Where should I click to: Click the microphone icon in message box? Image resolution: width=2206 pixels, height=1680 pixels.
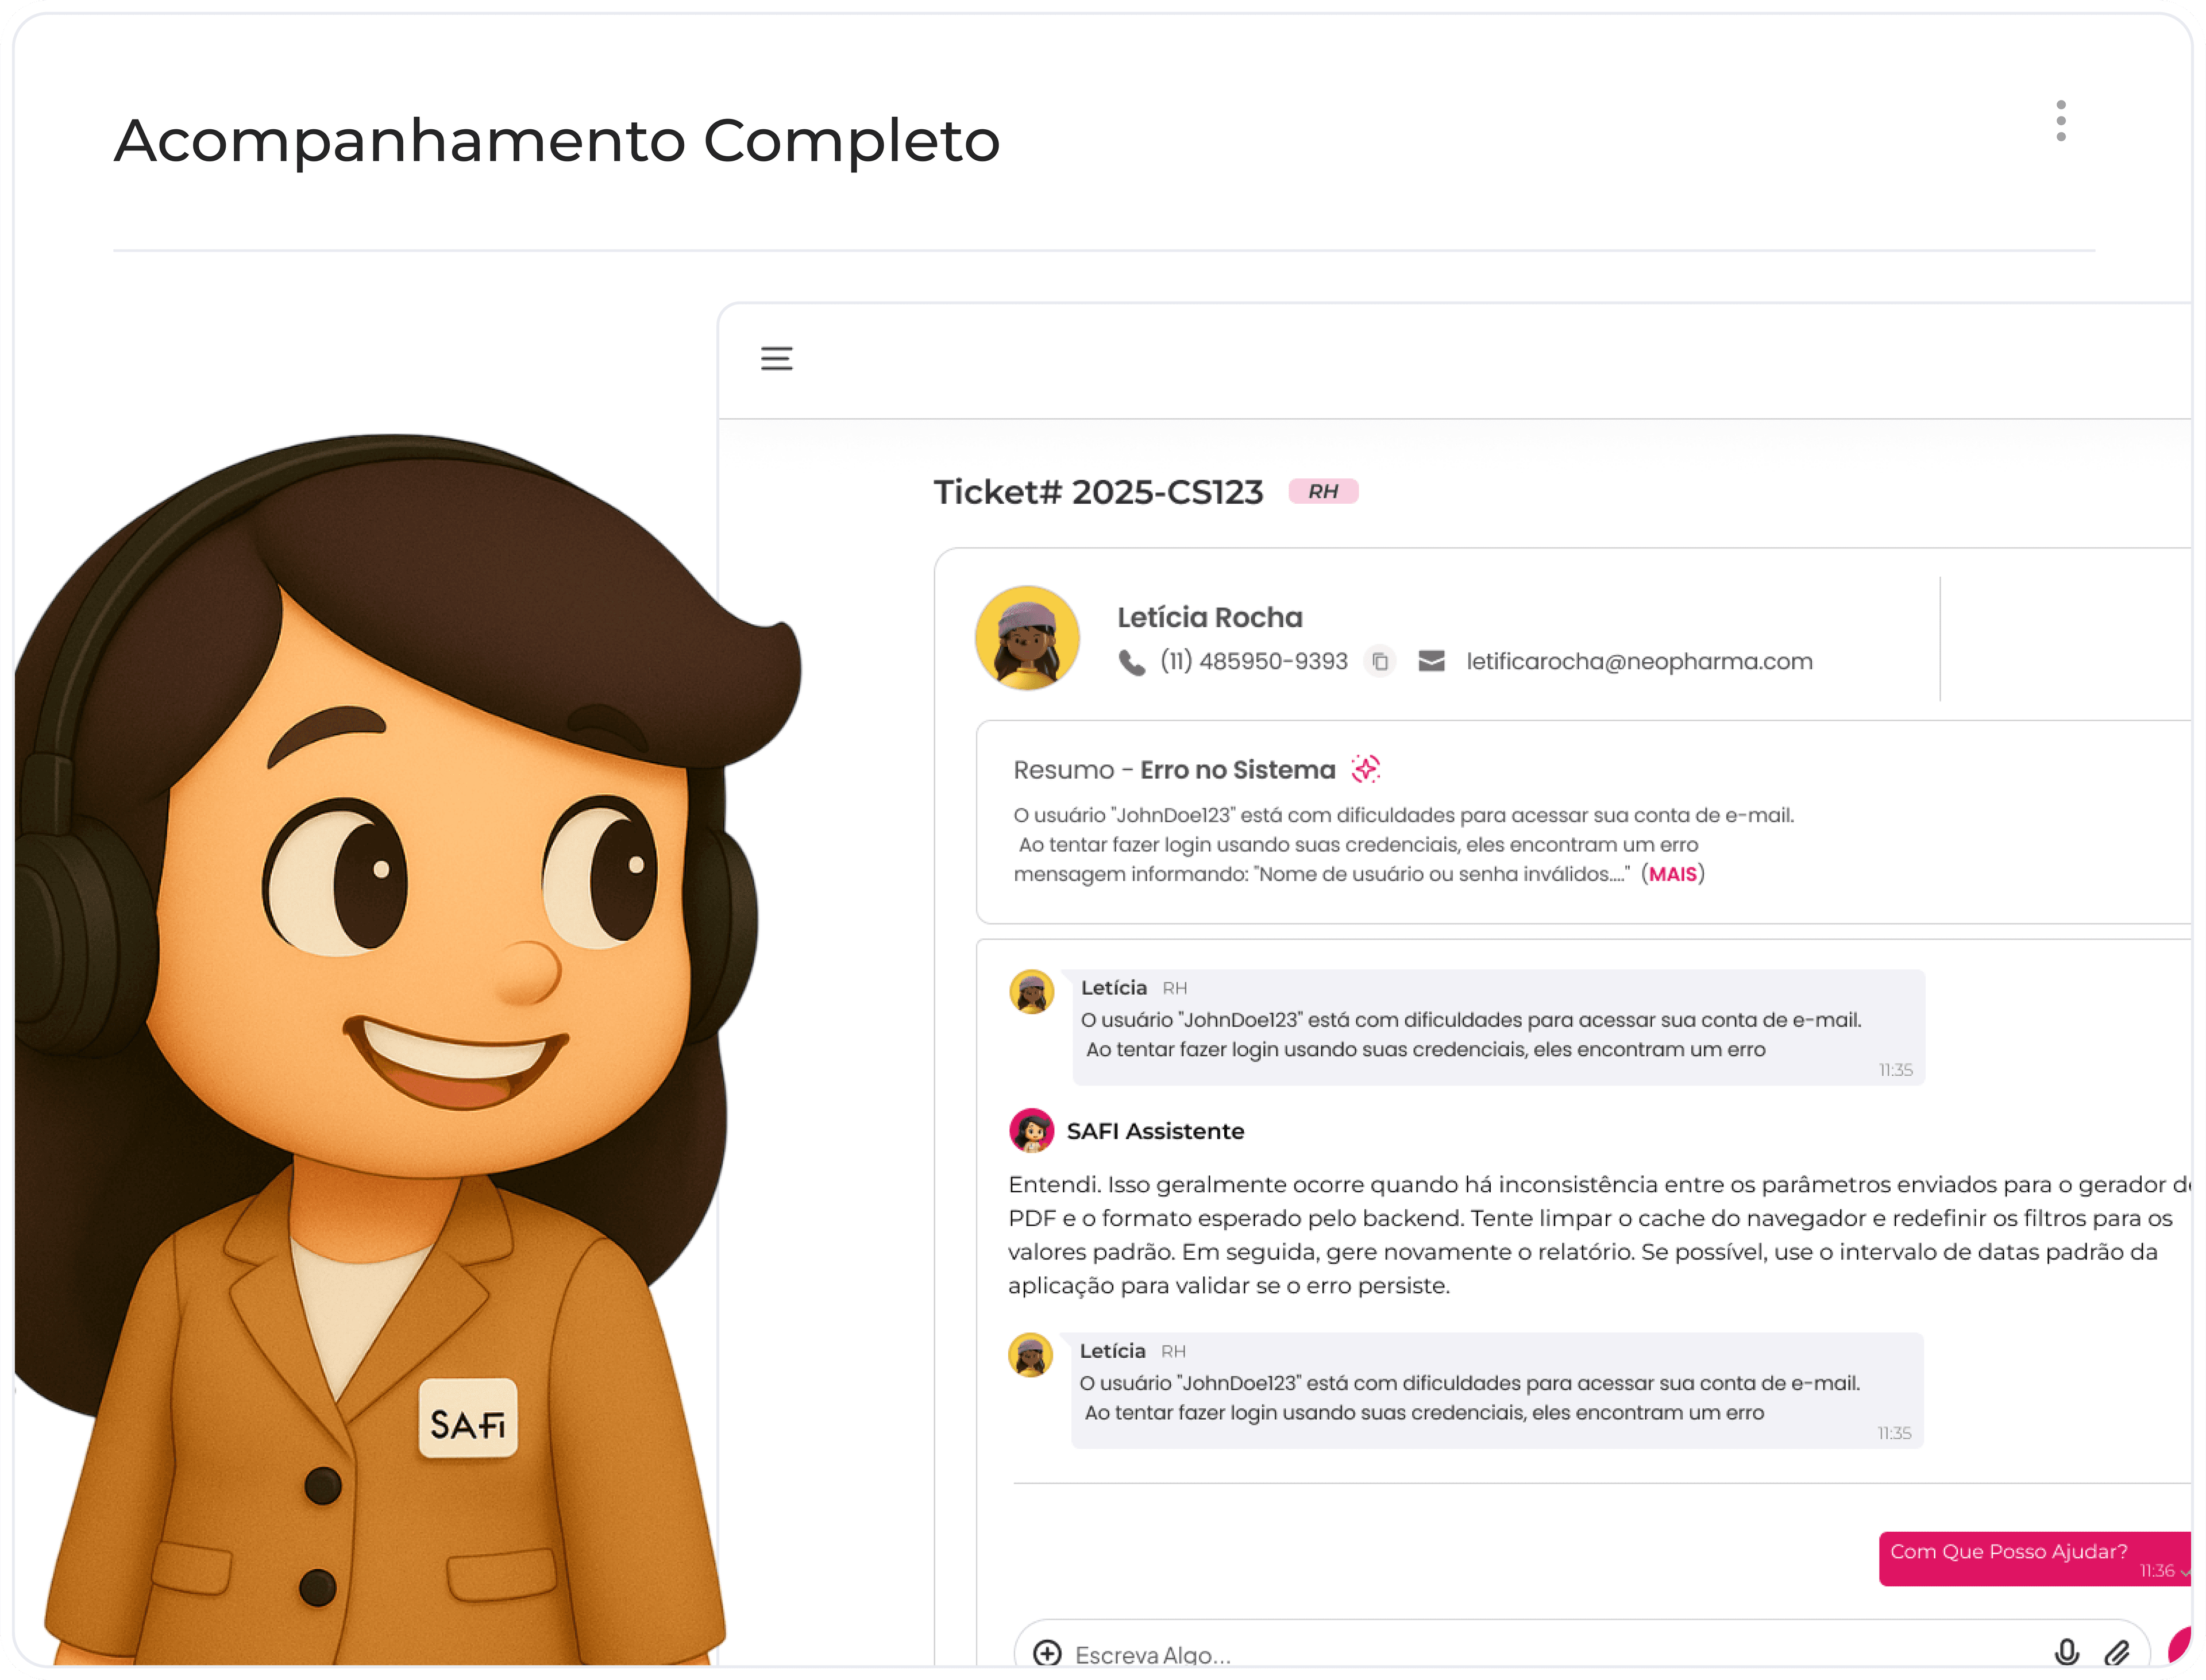pos(2066,1651)
